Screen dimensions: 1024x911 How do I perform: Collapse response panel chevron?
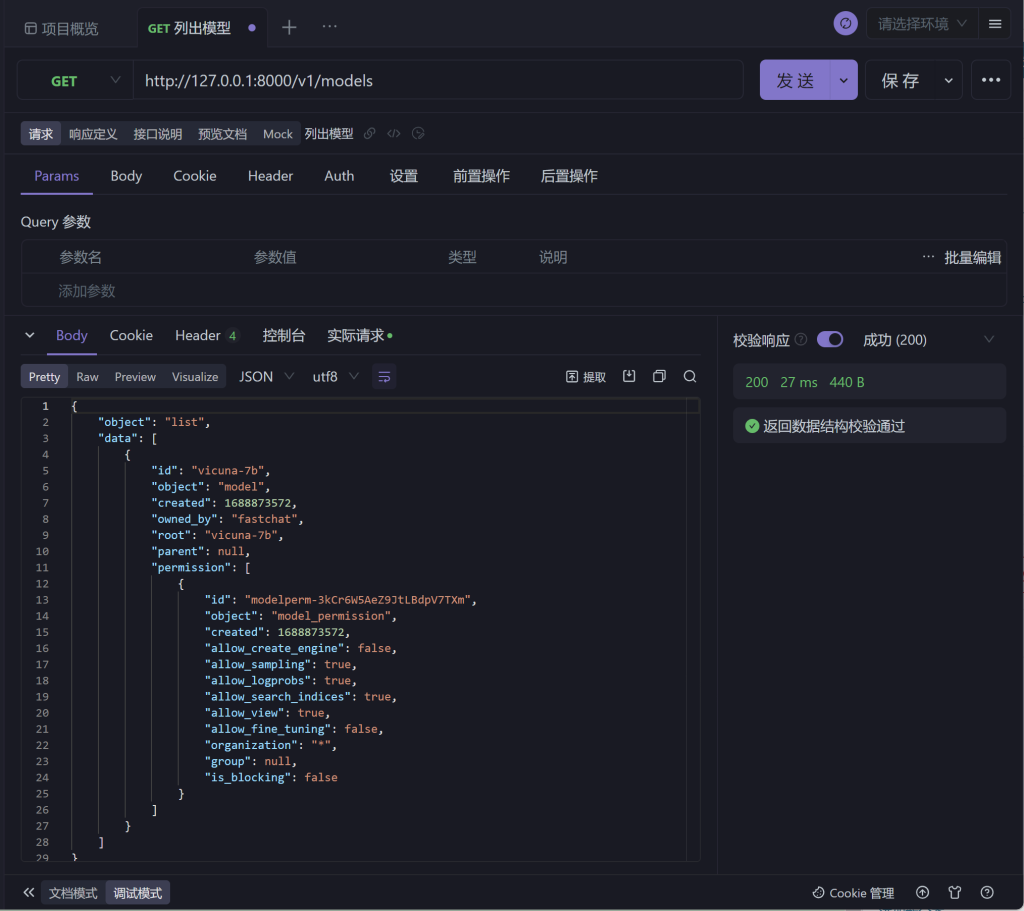tap(29, 335)
